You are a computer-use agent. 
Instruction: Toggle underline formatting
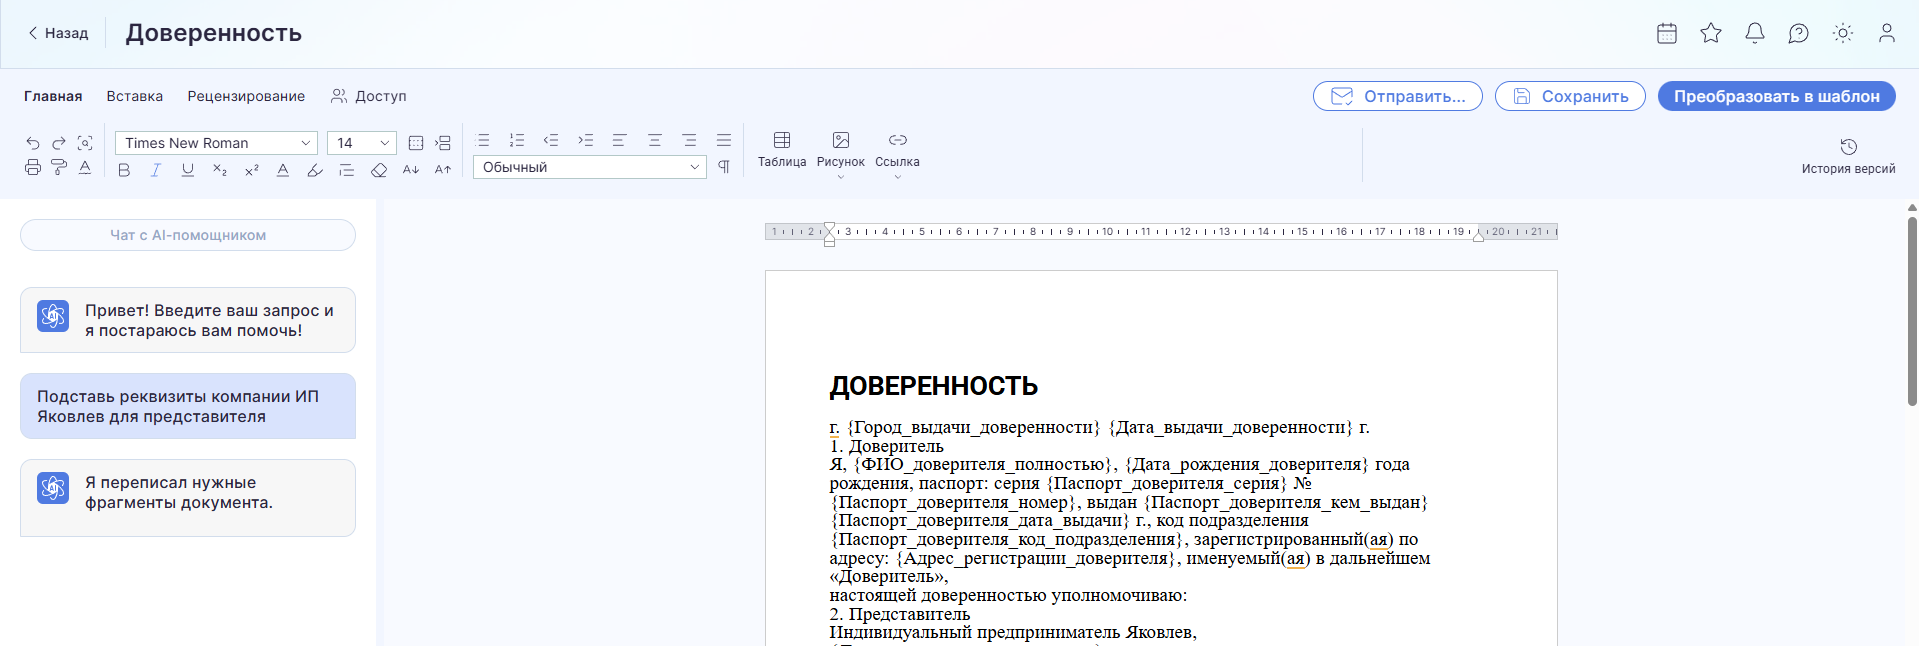click(188, 170)
